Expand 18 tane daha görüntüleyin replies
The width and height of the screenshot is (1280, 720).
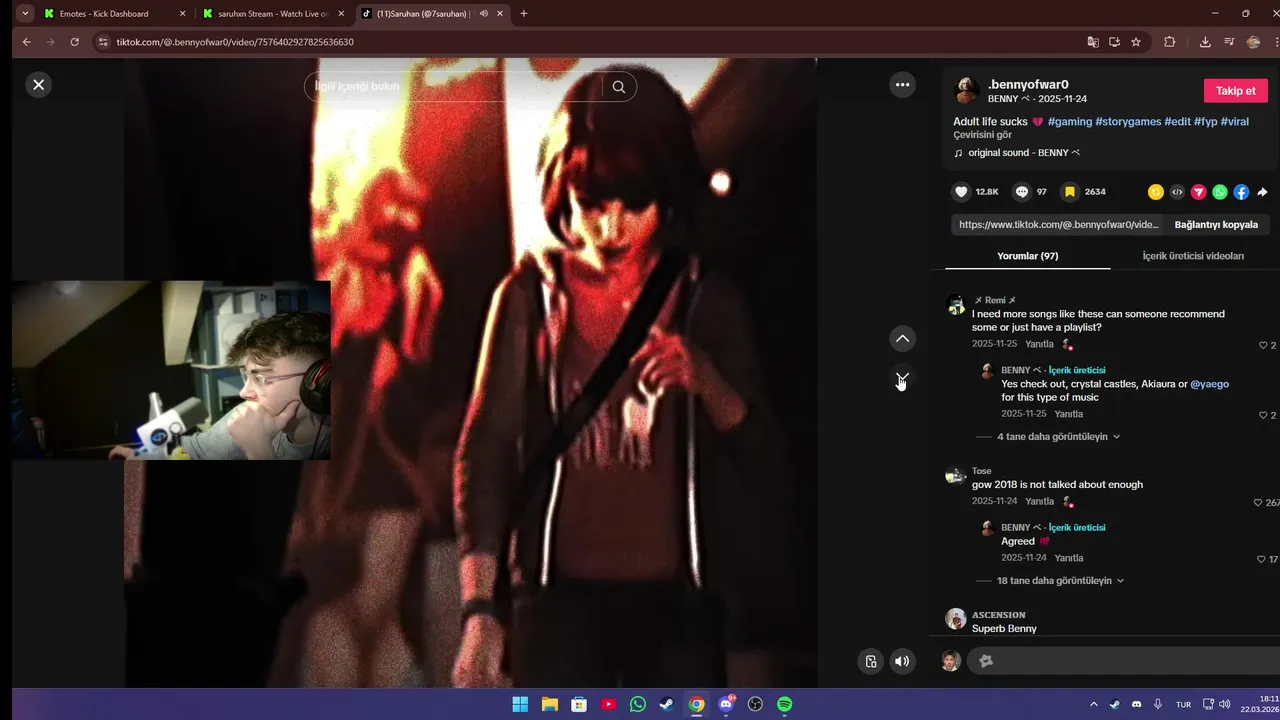point(1060,581)
